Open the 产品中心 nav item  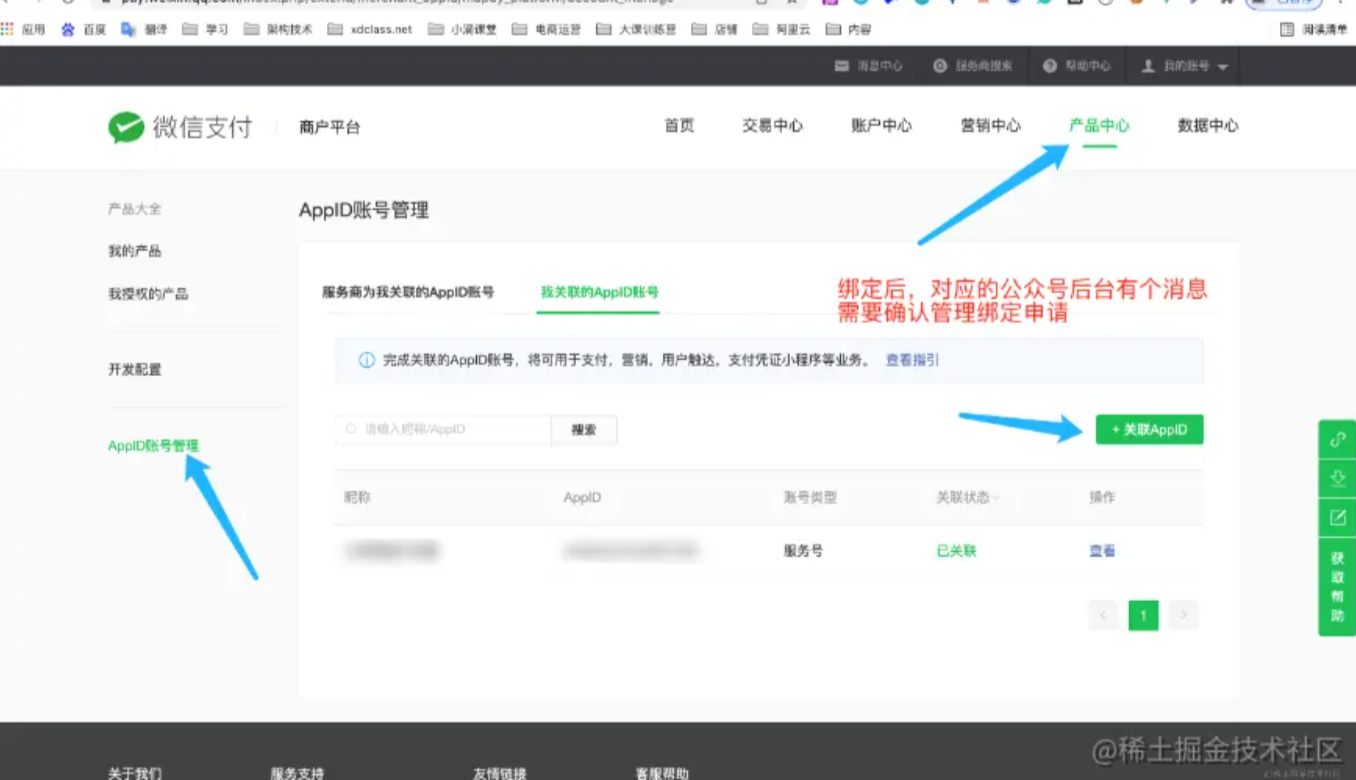pos(1099,126)
